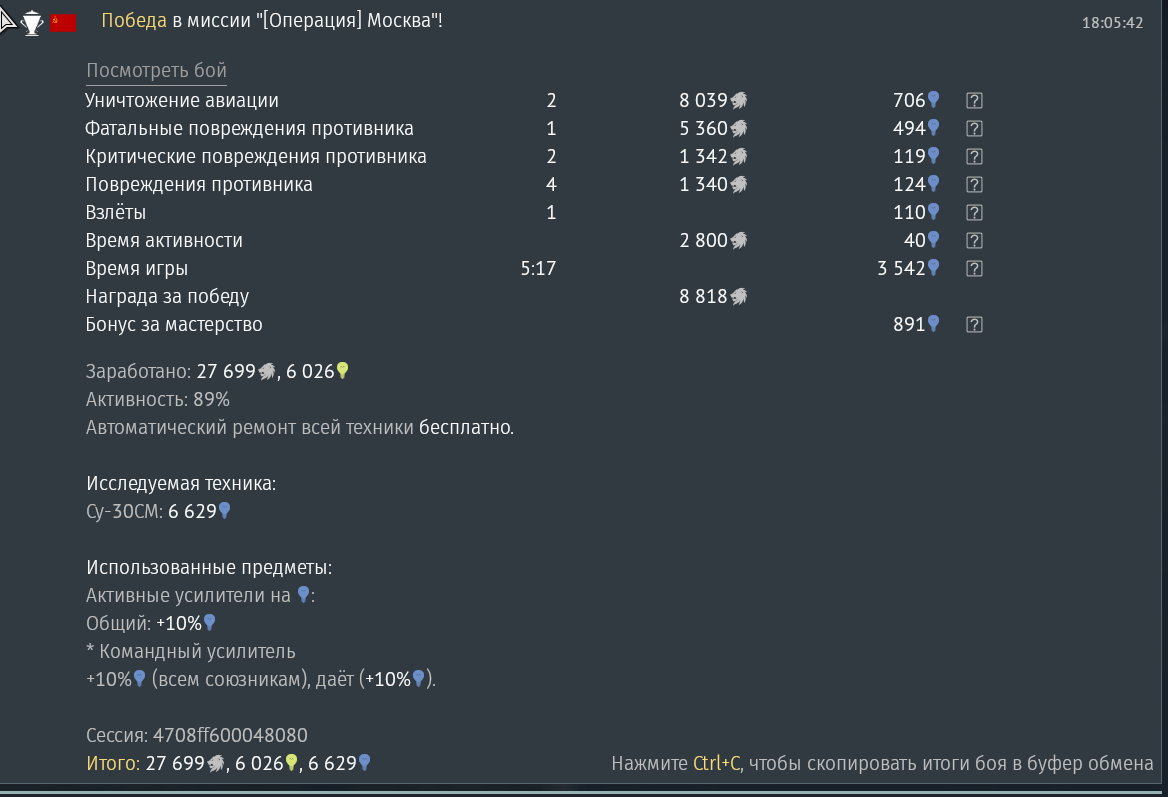Image resolution: width=1168 pixels, height=797 pixels.
Task: Click silver lion icon next to 5 360
Action: point(739,129)
